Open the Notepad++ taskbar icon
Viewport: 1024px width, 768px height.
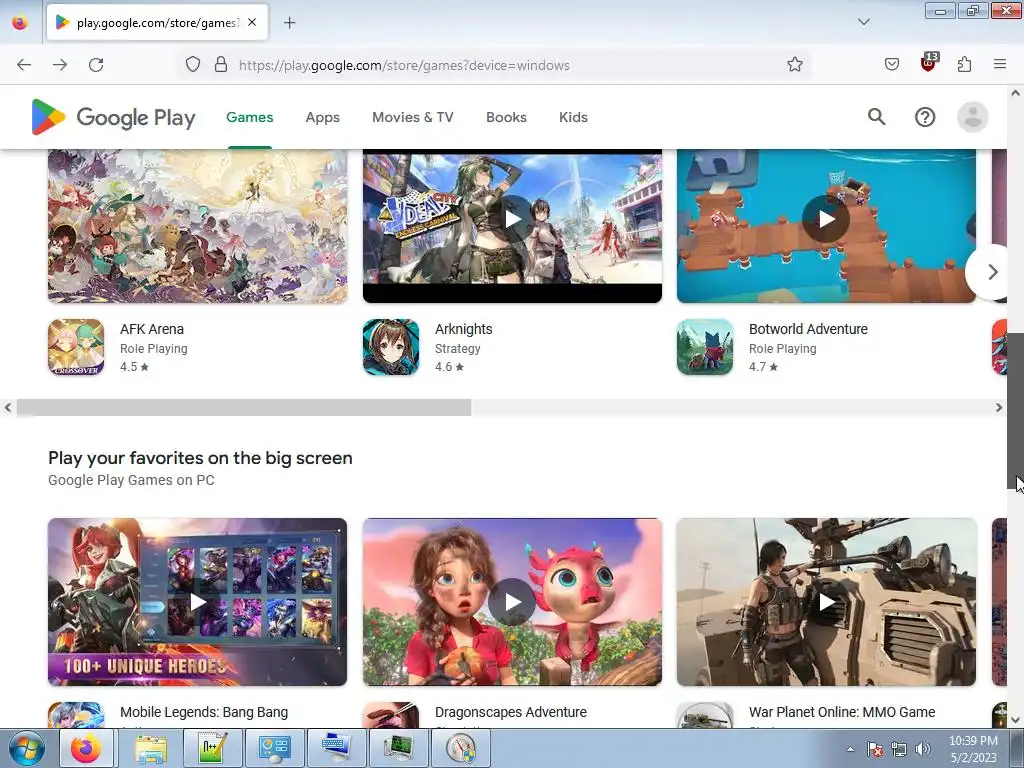pos(212,748)
